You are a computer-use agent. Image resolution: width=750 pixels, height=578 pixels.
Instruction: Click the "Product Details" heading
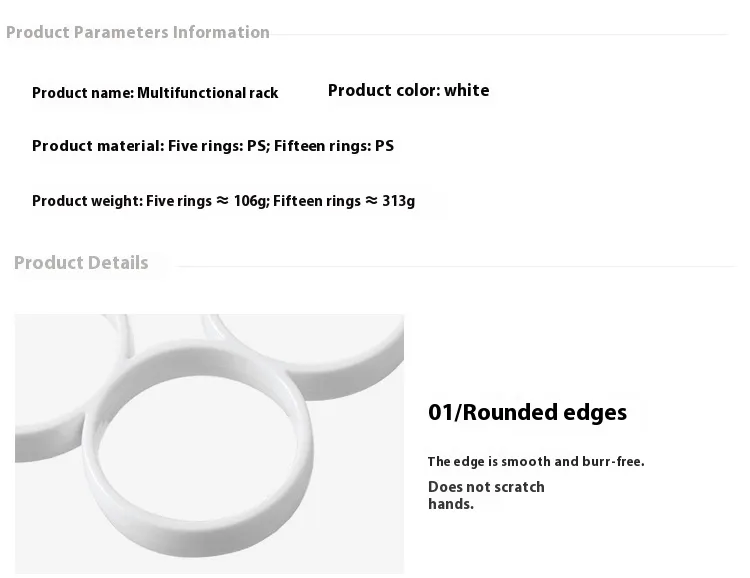point(81,263)
